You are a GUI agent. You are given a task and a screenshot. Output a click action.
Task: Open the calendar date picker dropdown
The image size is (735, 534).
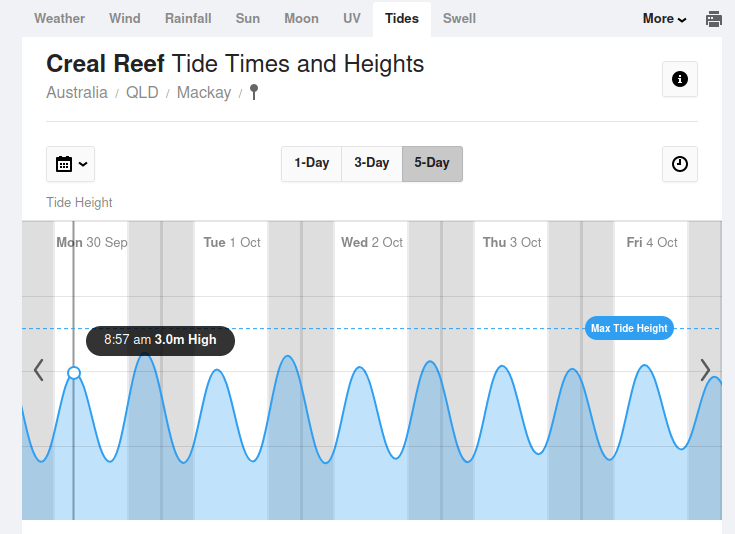click(x=71, y=164)
